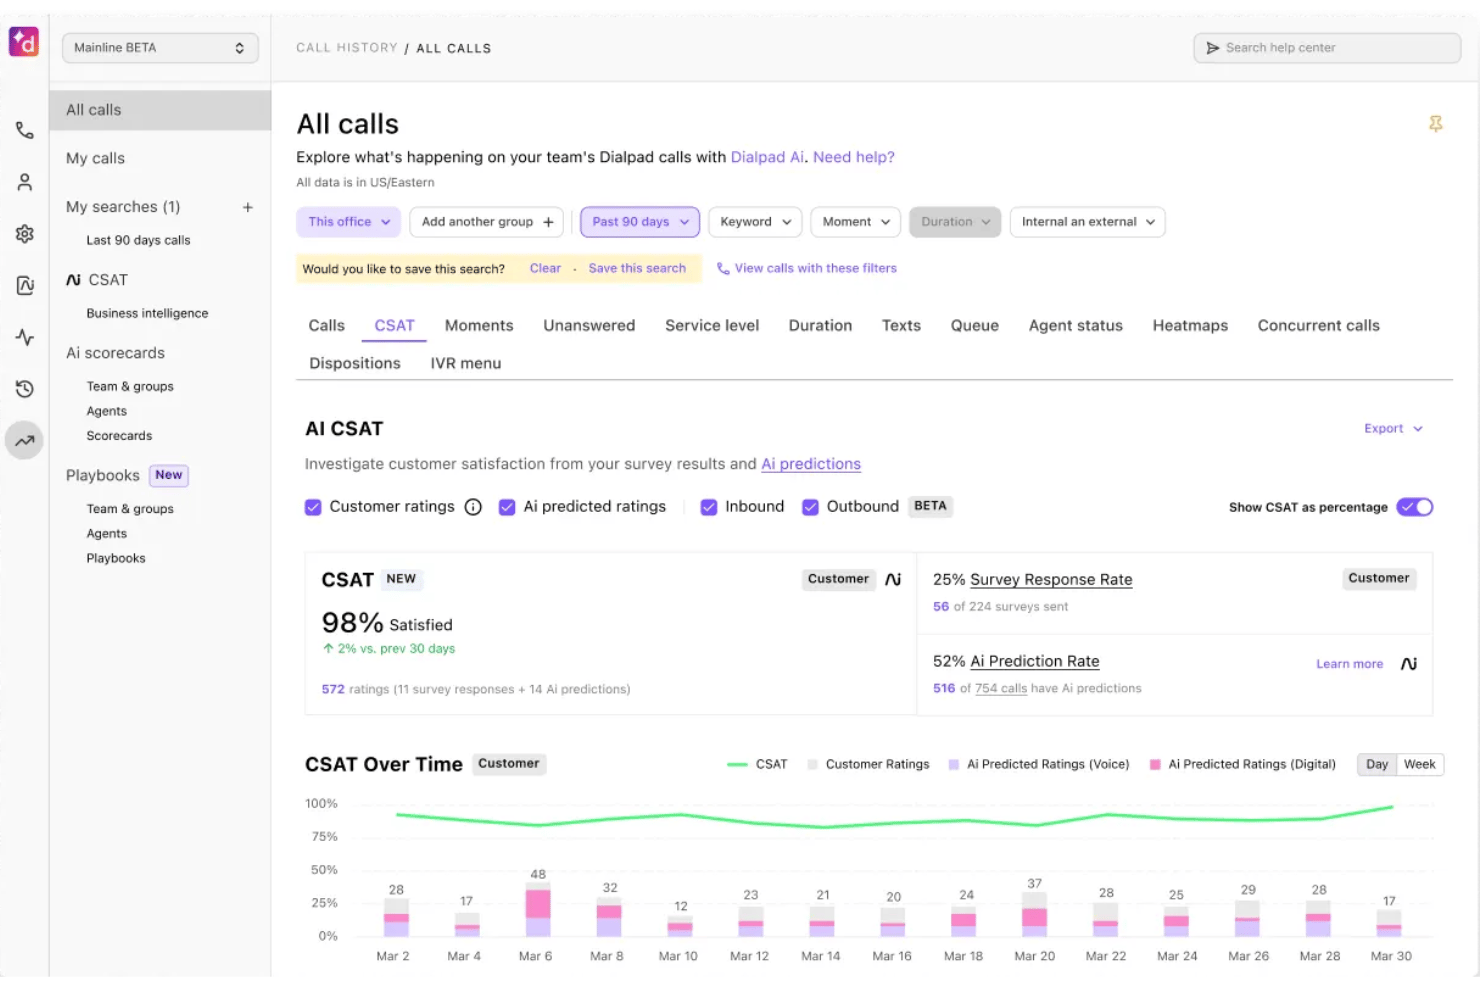Viewport: 1480px width, 987px height.
Task: Click the info icon beside Customer ratings
Action: pos(473,507)
